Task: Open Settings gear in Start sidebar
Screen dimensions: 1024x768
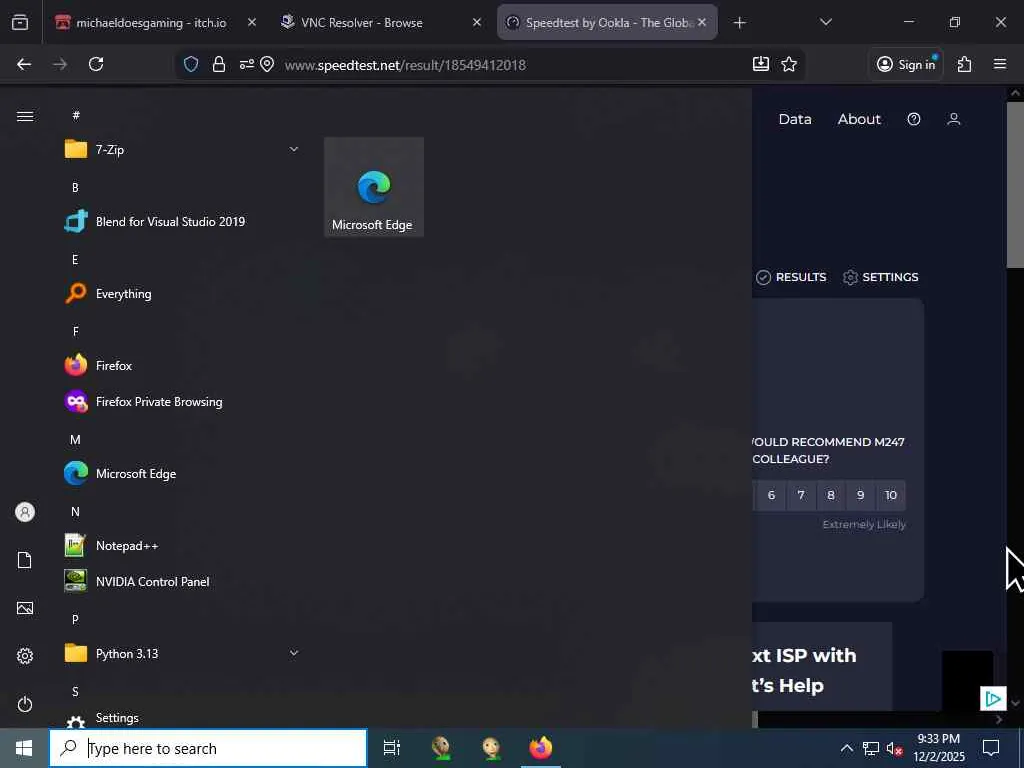Action: pyautogui.click(x=25, y=656)
